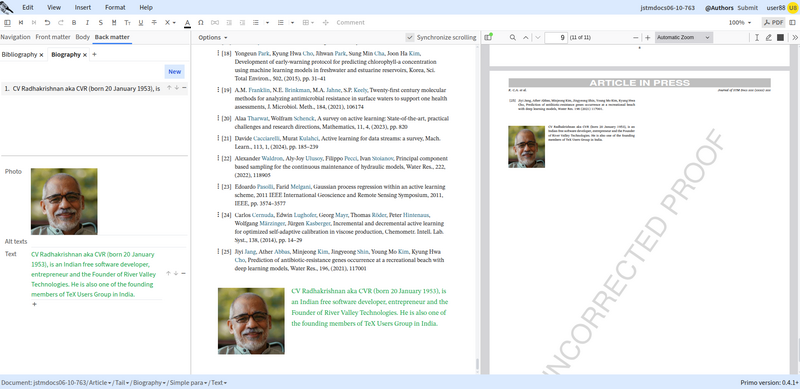800x389 pixels.
Task: Open the user88 account avatar
Action: click(792, 8)
